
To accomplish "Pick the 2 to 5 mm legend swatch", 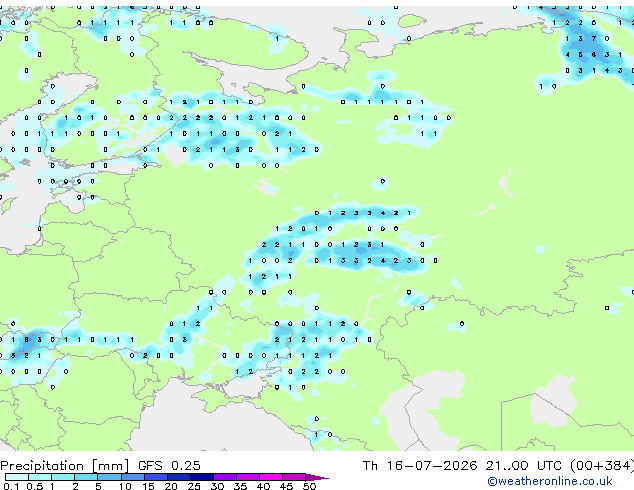I will click(86, 477).
